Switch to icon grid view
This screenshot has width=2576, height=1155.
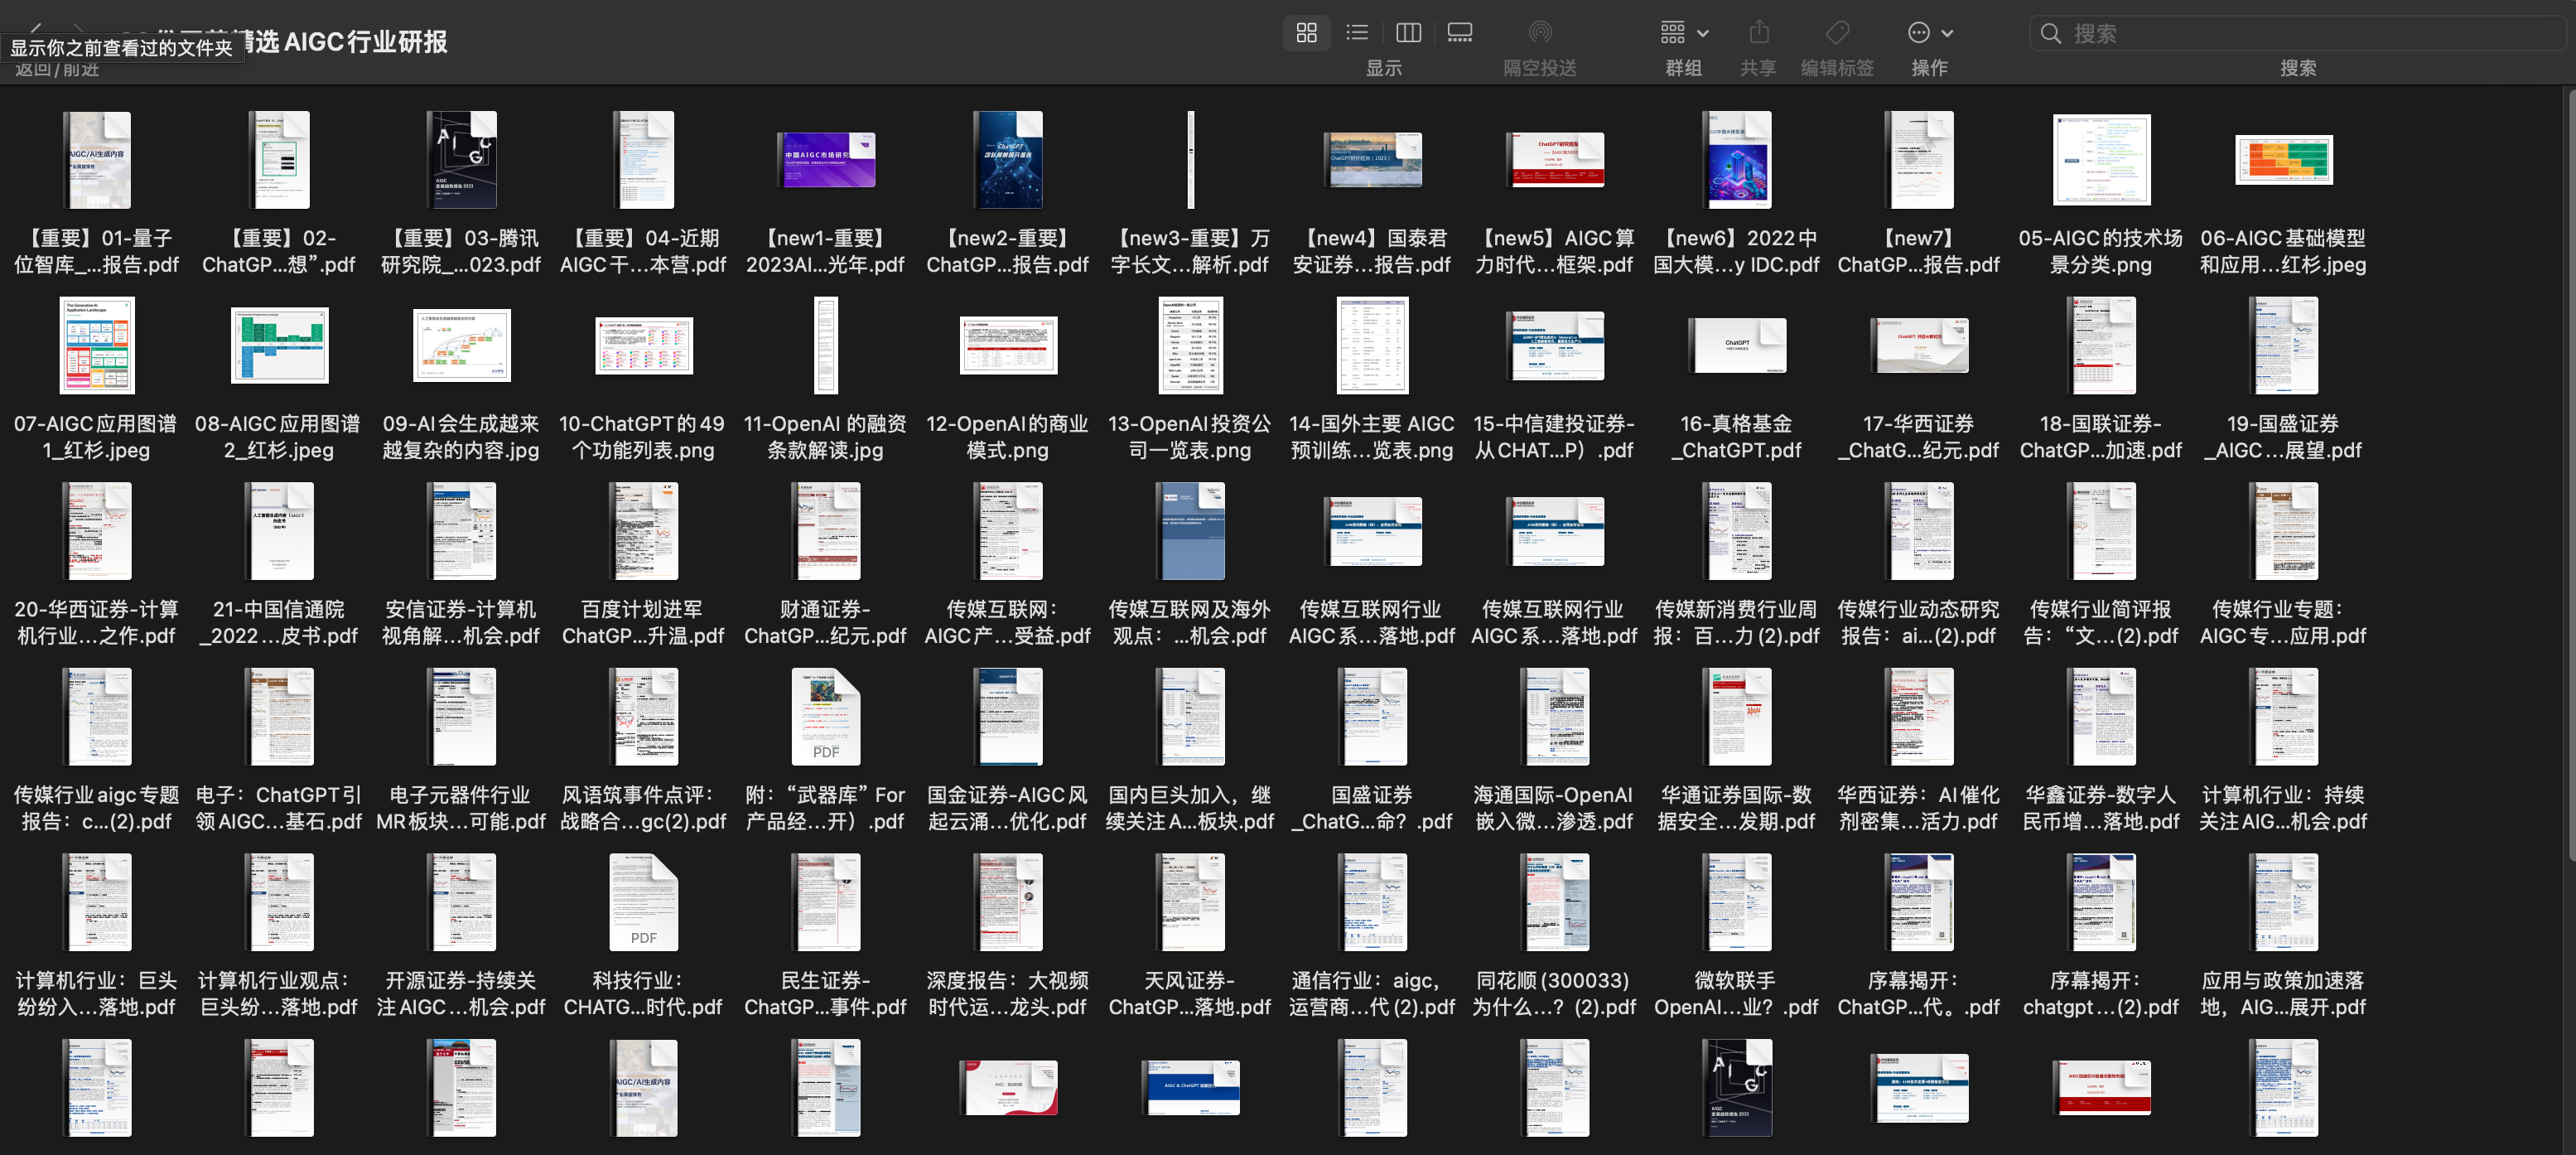click(1306, 33)
